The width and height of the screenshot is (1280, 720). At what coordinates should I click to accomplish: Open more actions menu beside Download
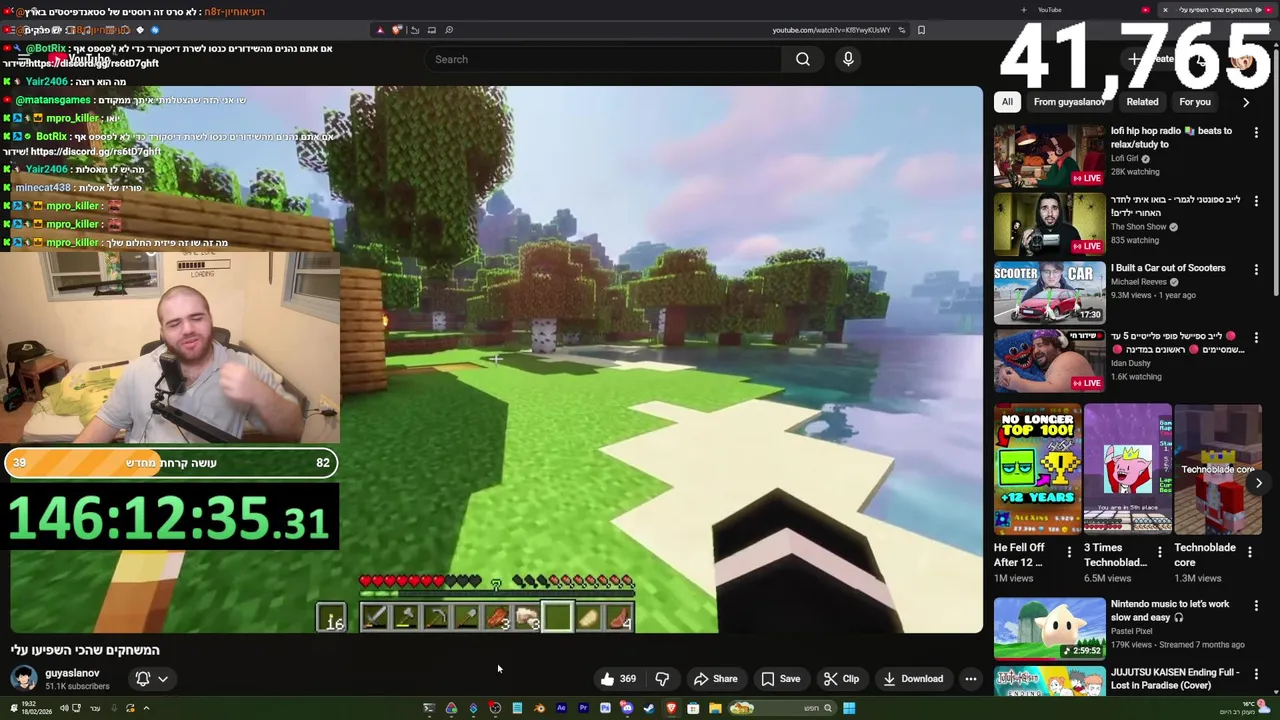click(x=970, y=679)
